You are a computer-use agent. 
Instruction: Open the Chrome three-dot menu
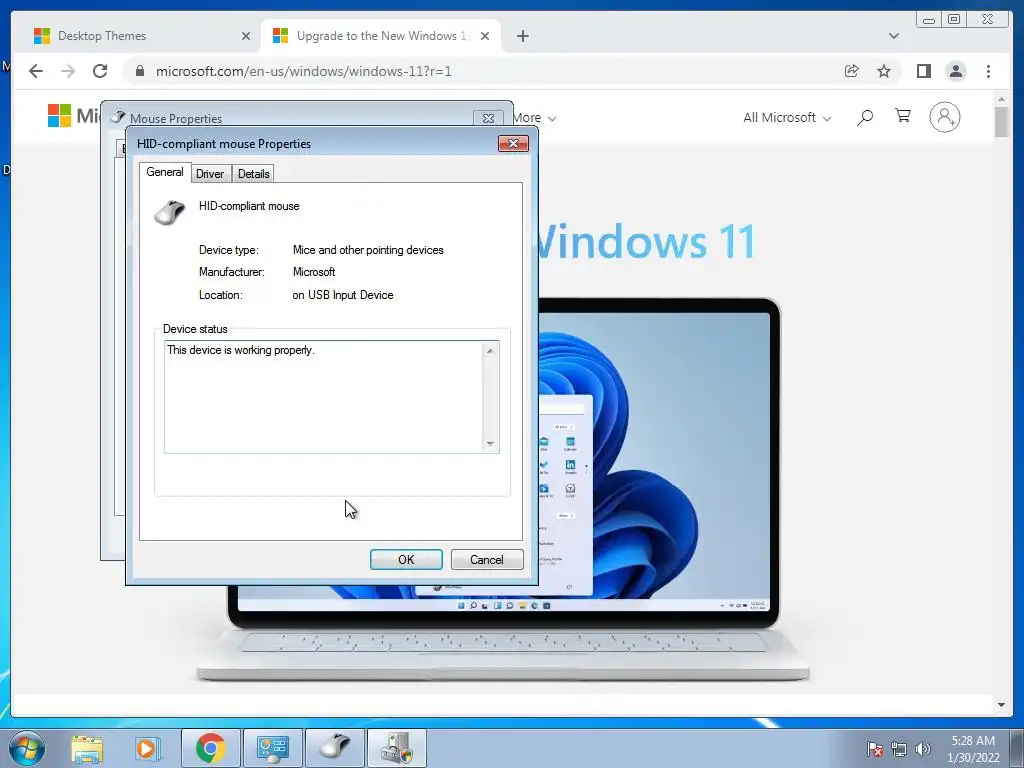click(988, 71)
